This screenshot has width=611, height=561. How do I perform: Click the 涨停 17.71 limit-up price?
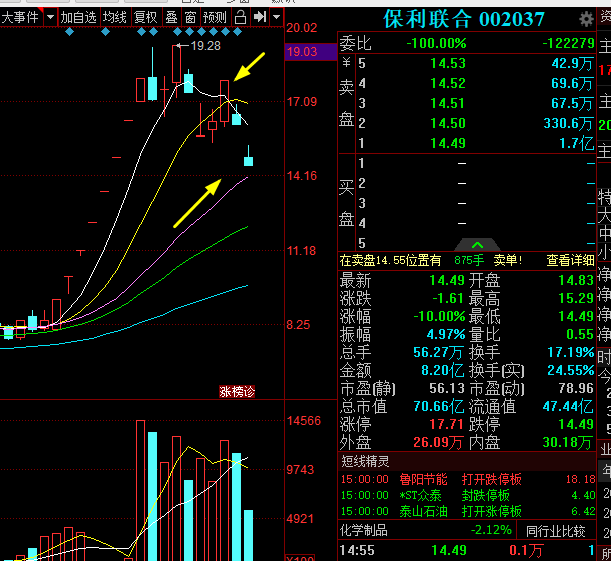pos(446,424)
